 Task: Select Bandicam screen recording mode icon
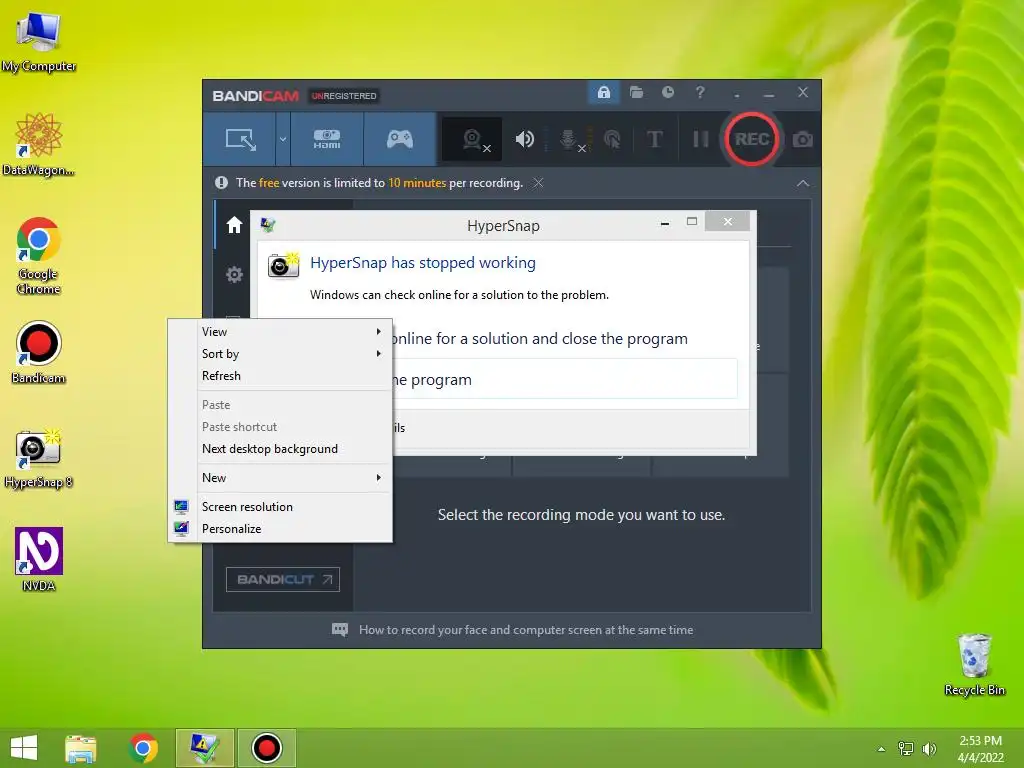coord(240,139)
